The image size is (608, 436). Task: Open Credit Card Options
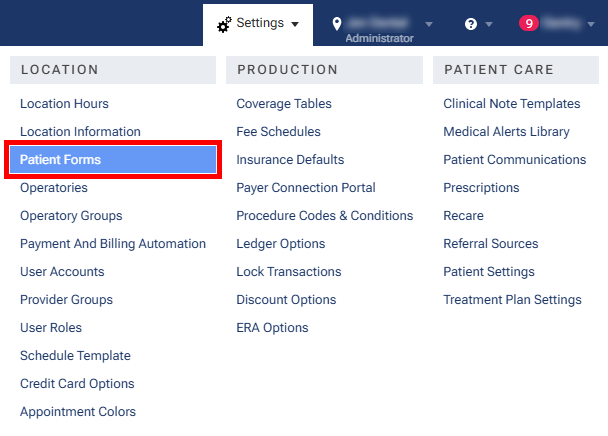(77, 384)
